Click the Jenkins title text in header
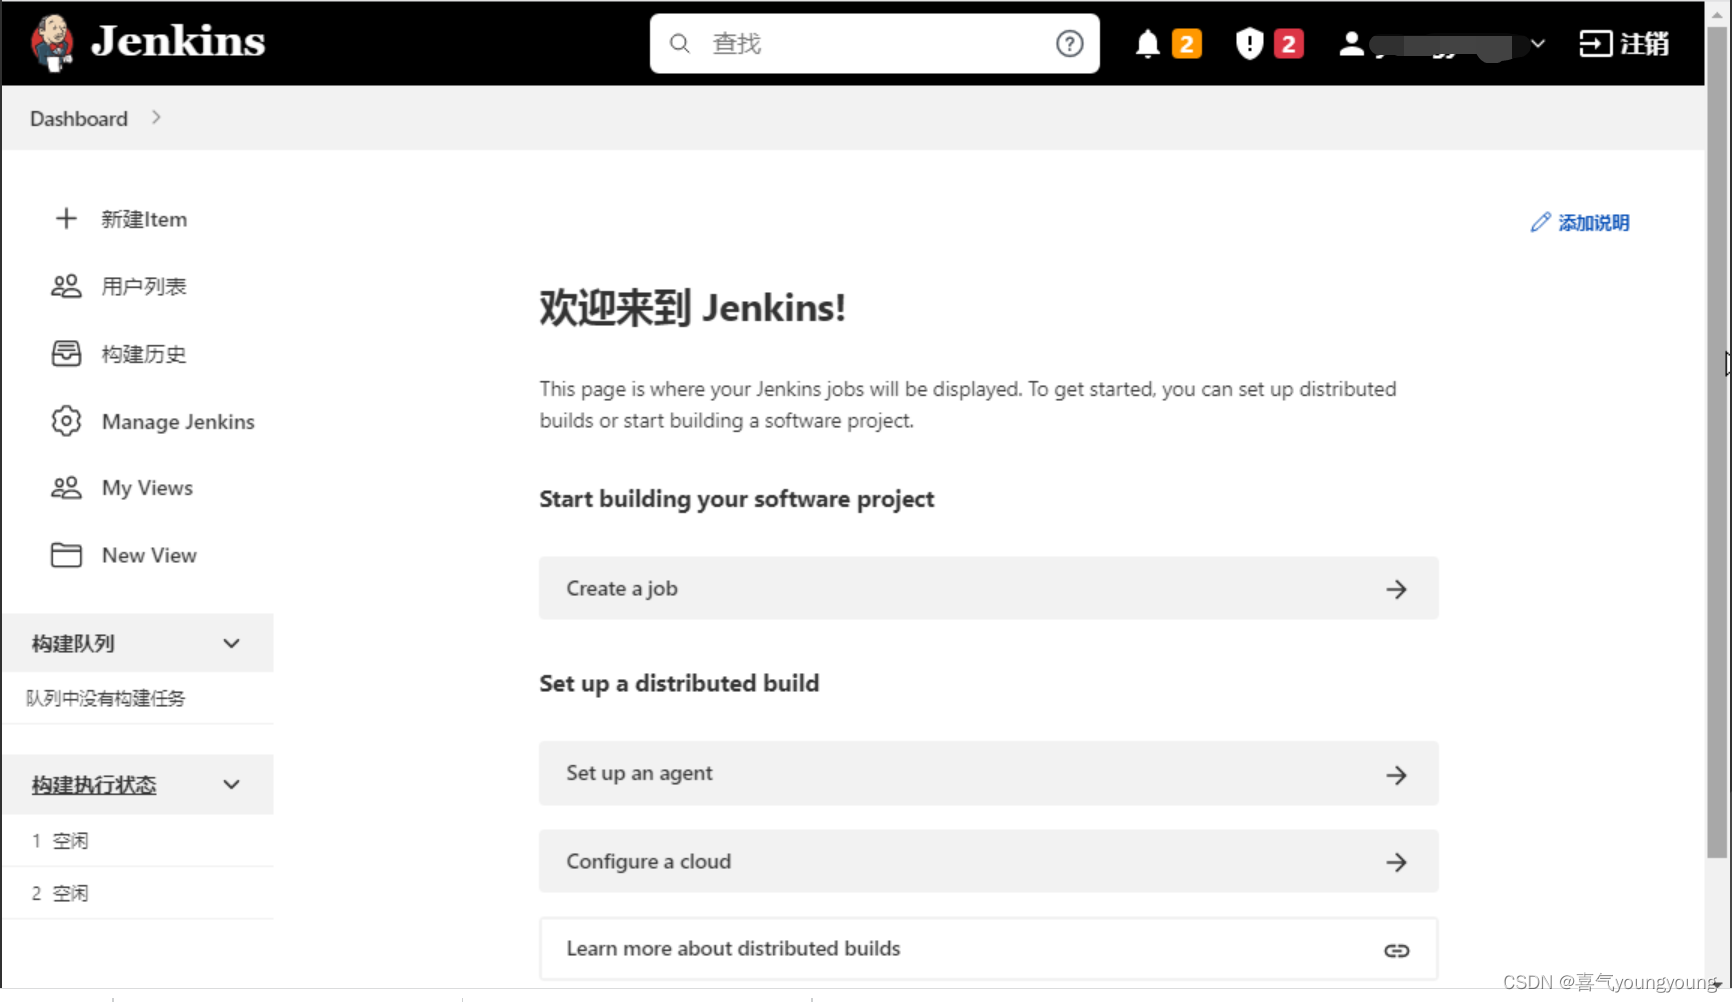1732x1002 pixels. [x=178, y=42]
